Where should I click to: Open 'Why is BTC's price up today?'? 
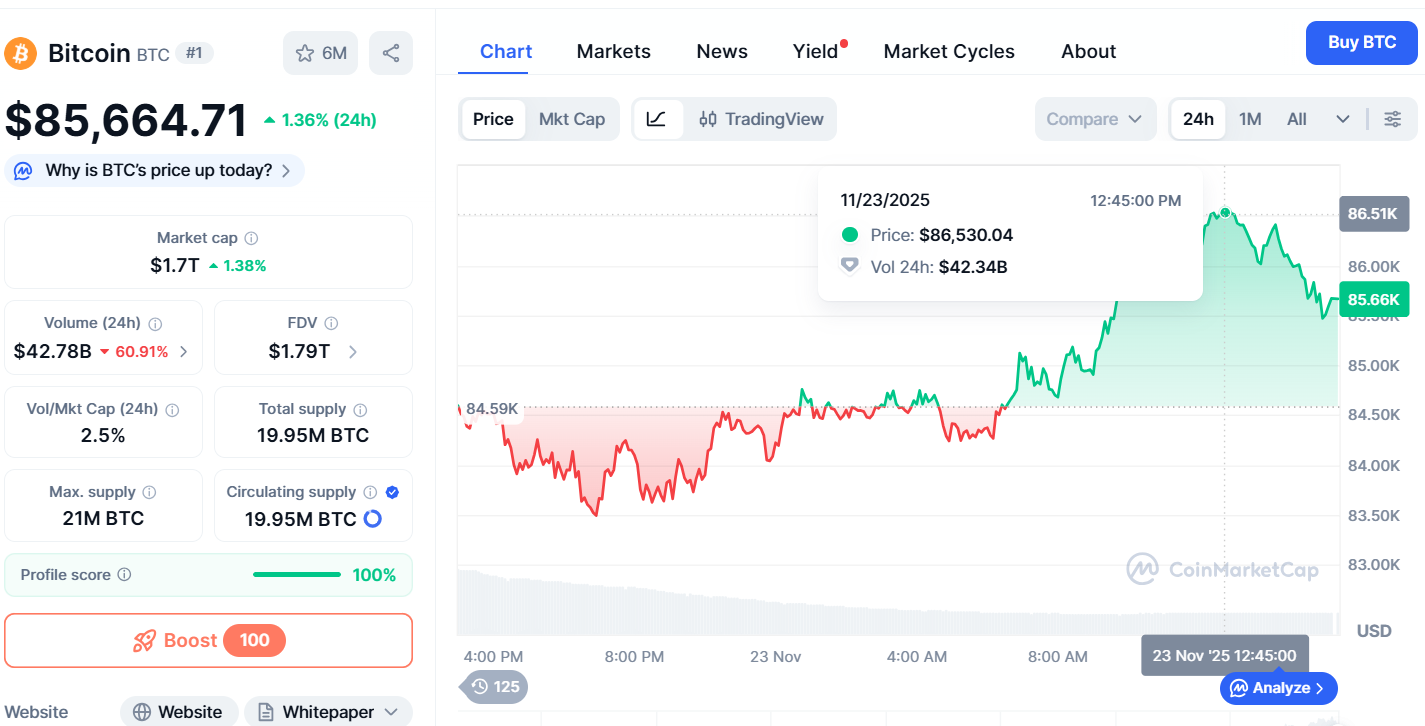point(154,171)
